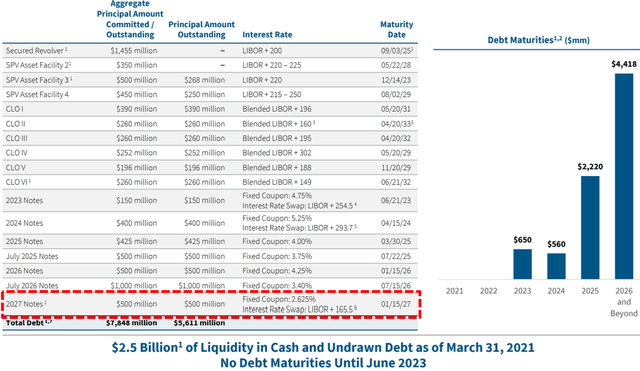Image resolution: width=640 pixels, height=371 pixels.
Task: Select Fixed Coupon: 5.25% text
Action: tap(277, 218)
